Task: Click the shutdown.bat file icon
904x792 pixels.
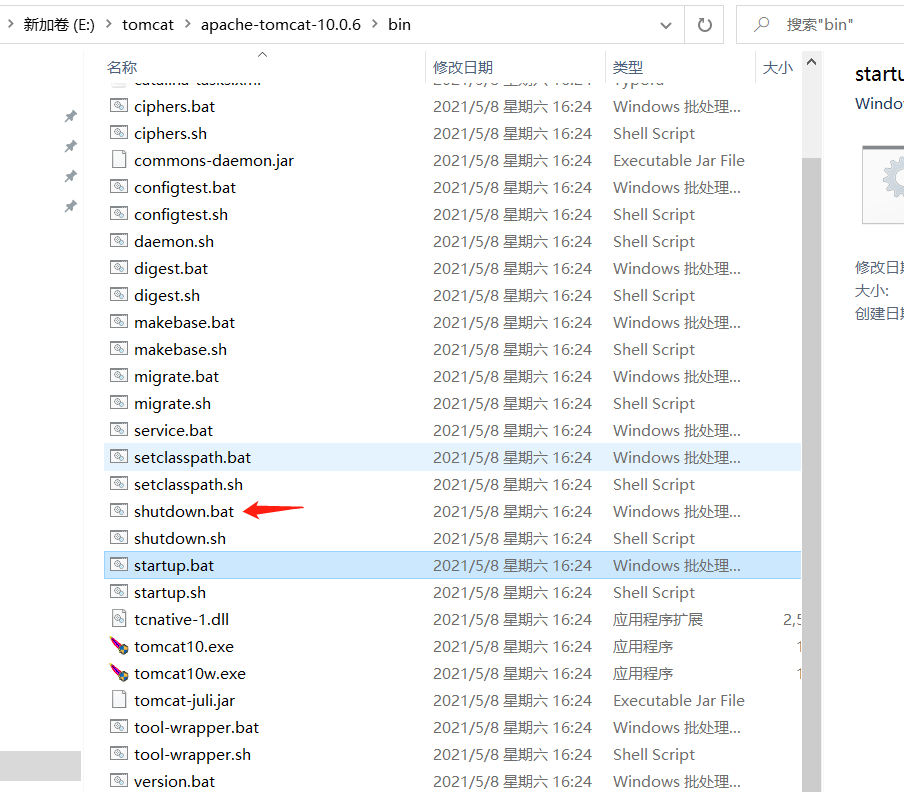Action: pos(119,511)
